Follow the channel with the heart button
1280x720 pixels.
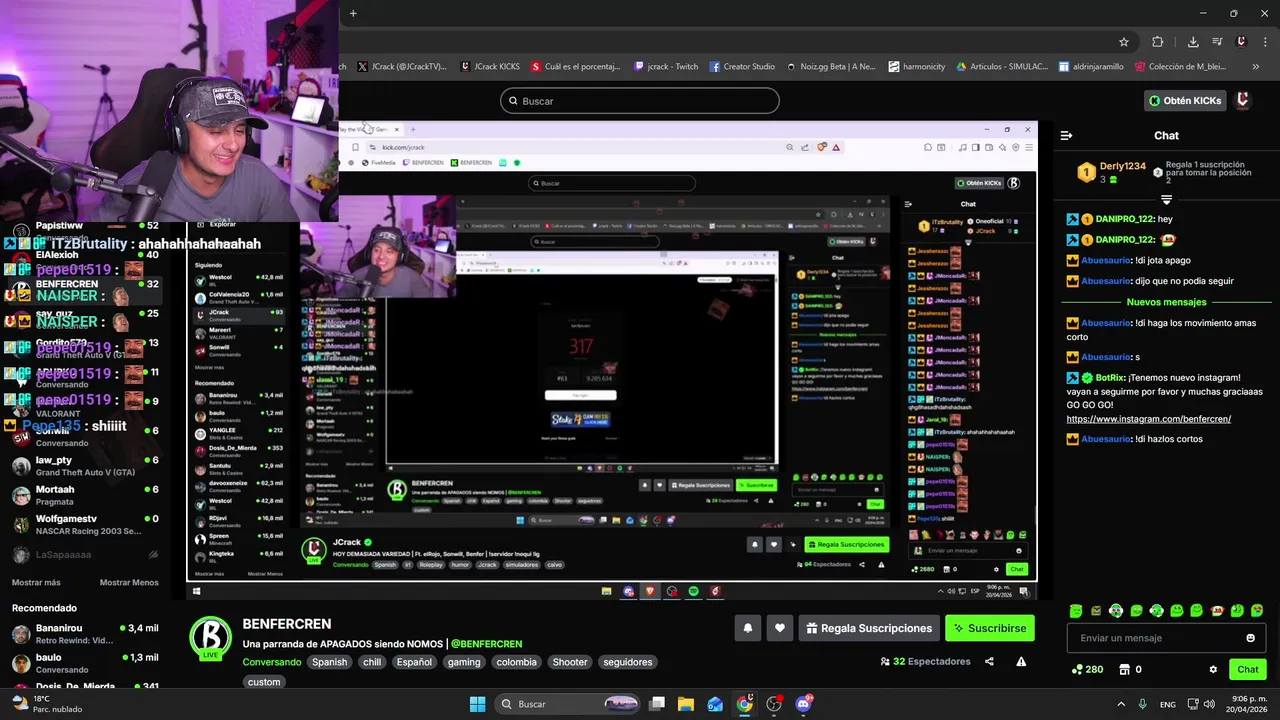(780, 628)
